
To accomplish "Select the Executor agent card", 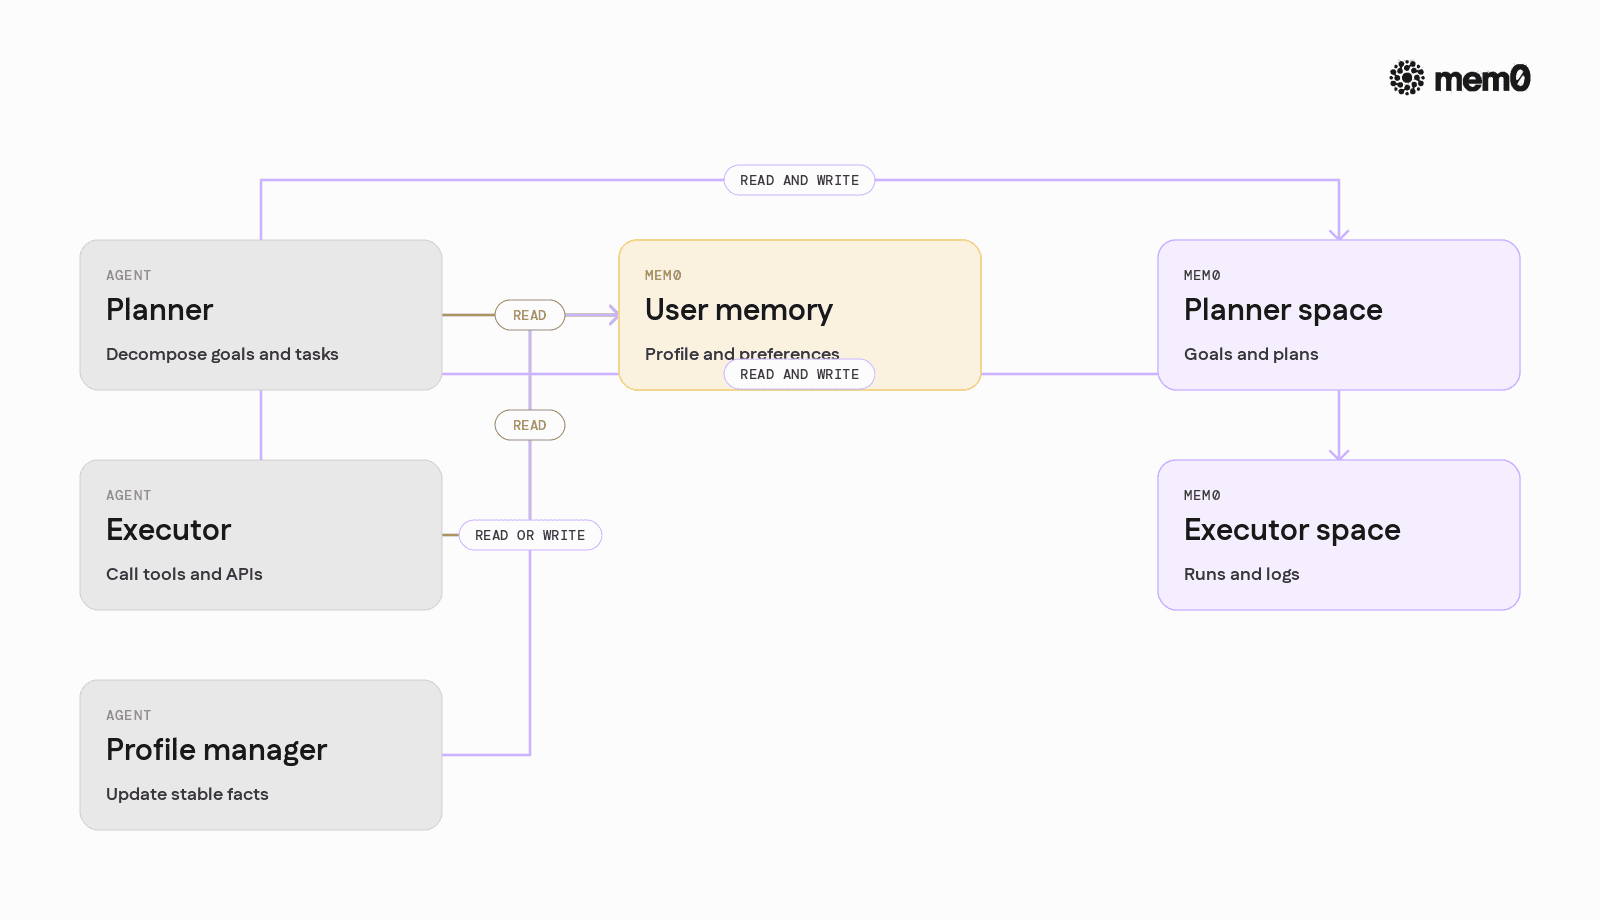I will [x=261, y=535].
